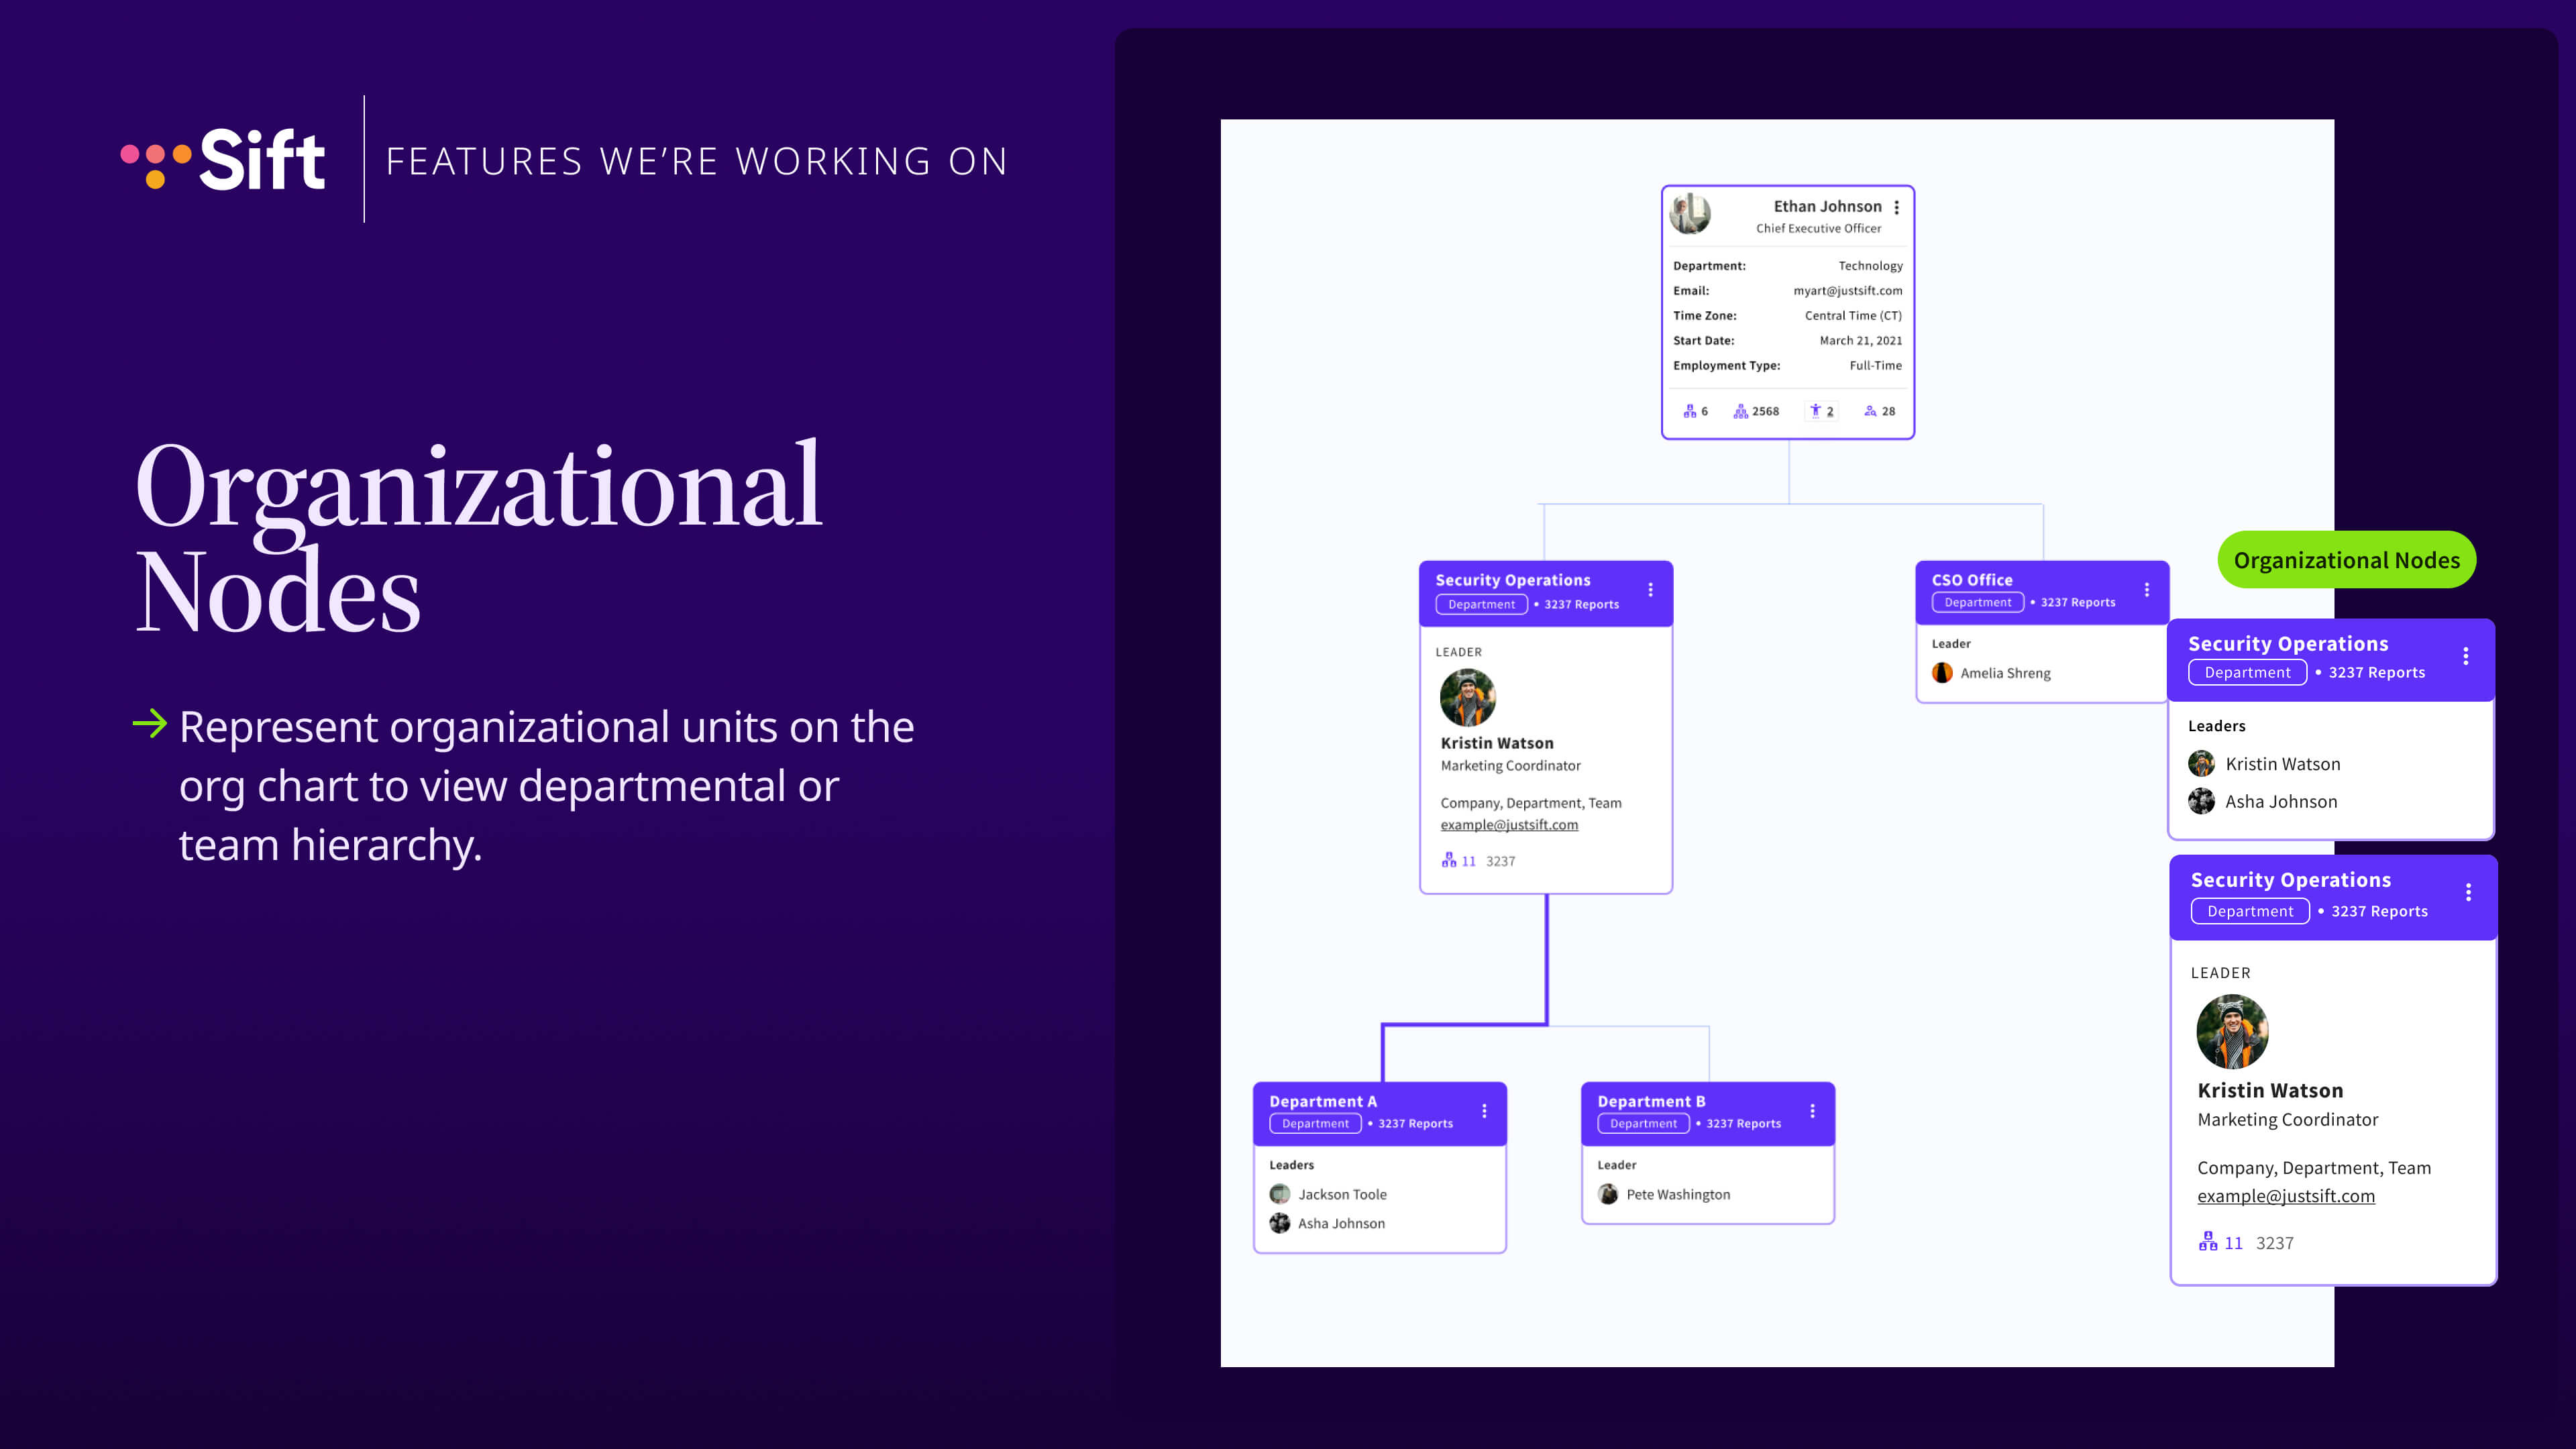Click total reports icon showing 2568
This screenshot has height=1449, width=2576.
[1741, 411]
